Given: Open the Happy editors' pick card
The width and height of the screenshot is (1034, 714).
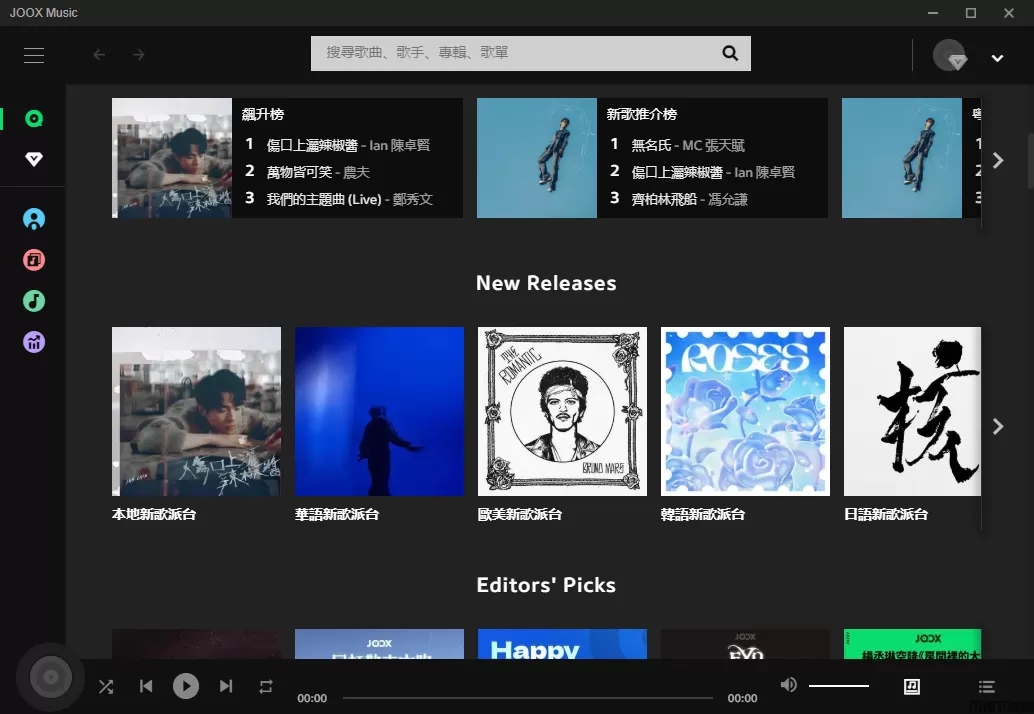Looking at the screenshot, I should pos(563,644).
